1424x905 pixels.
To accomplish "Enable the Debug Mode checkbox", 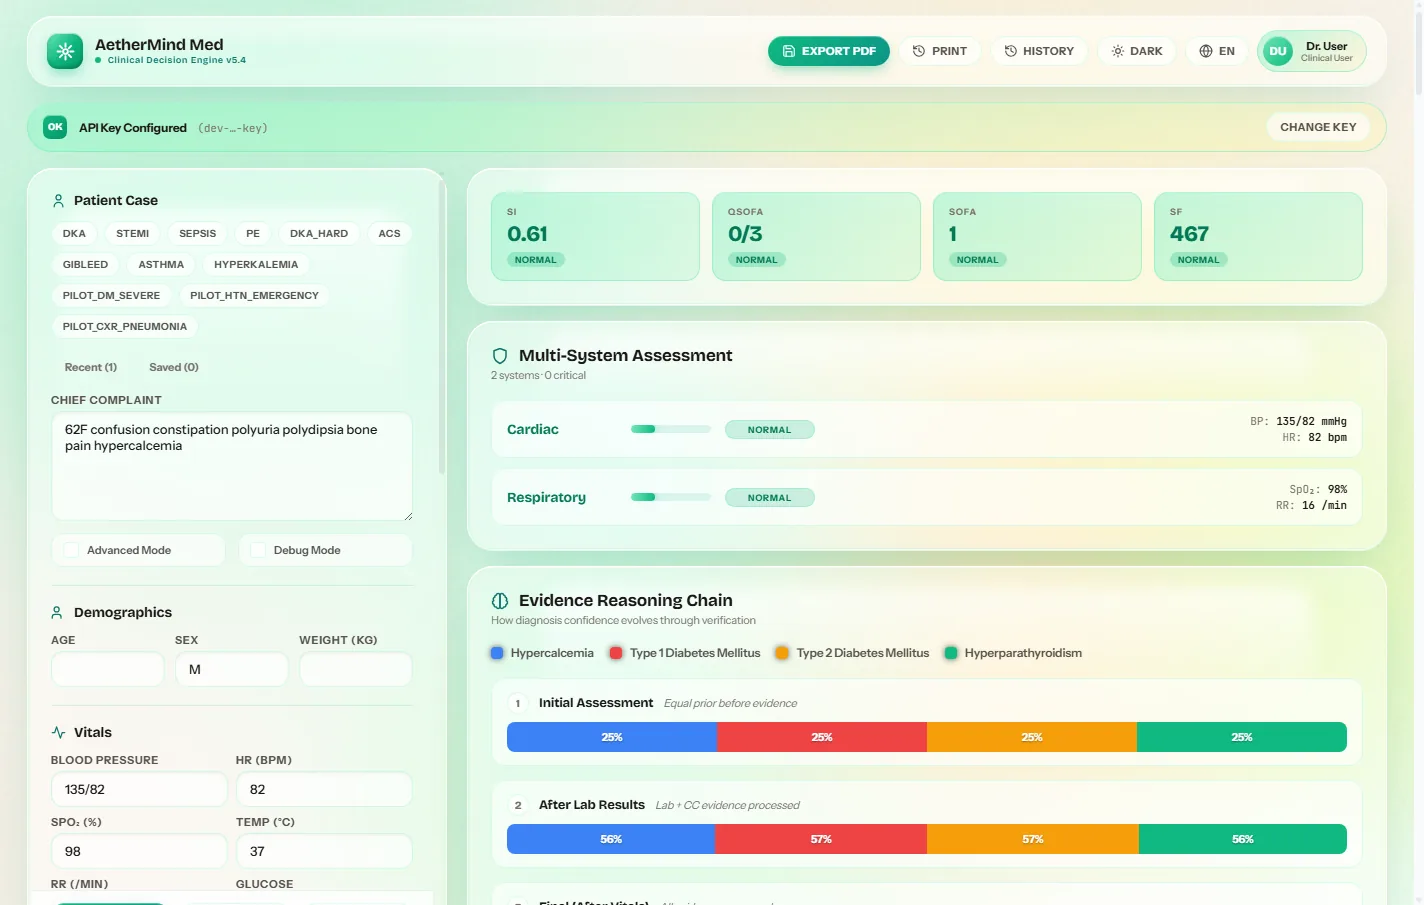I will [258, 550].
